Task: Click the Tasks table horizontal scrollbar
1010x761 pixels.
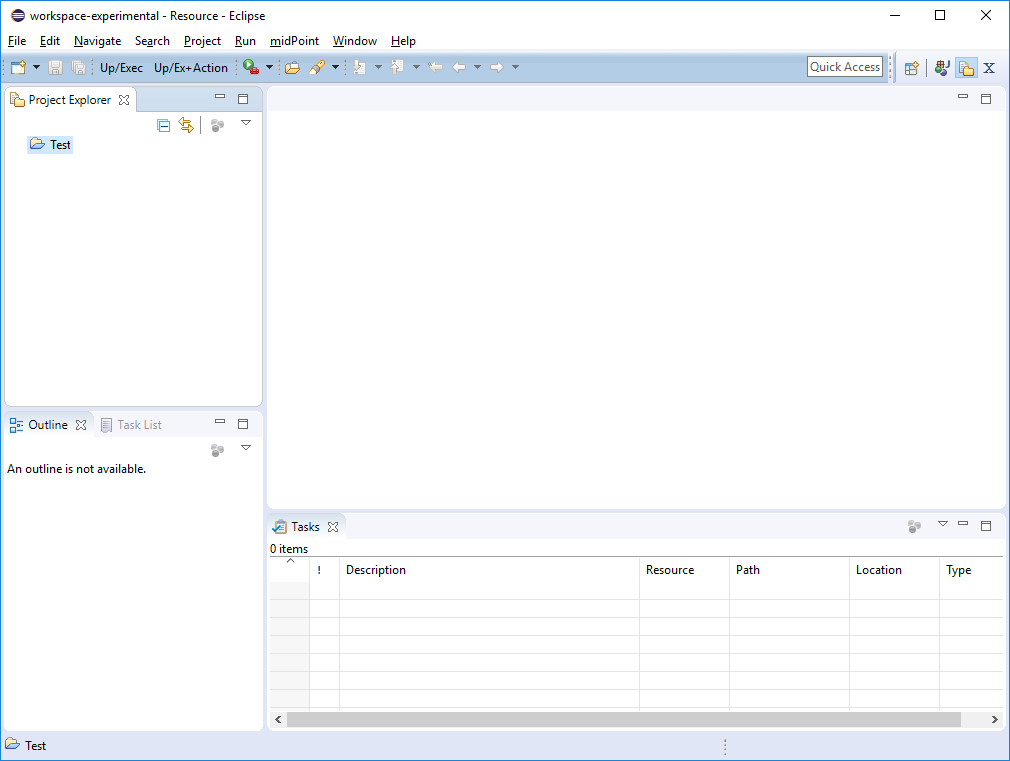Action: (x=622, y=719)
